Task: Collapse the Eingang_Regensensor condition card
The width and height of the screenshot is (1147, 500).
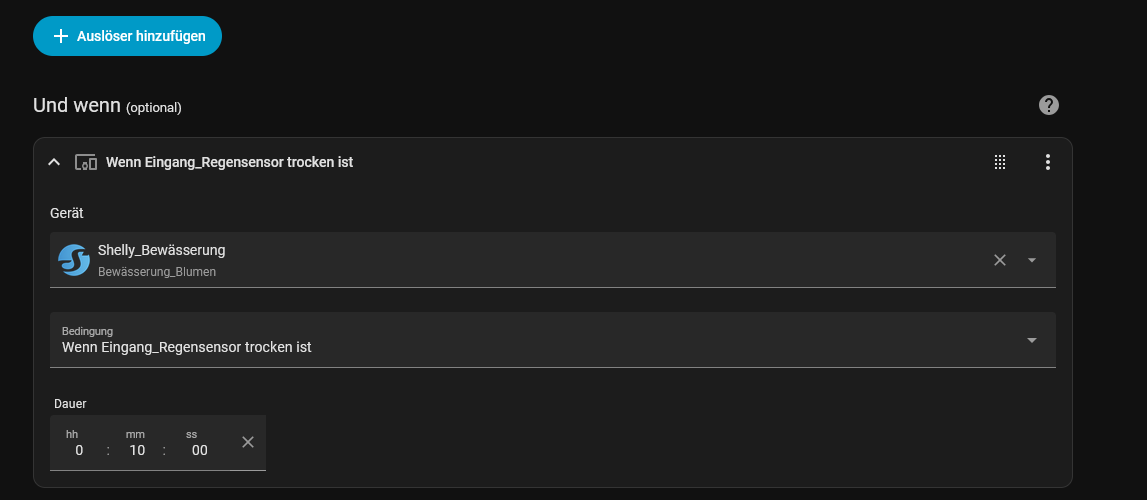Action: (55, 162)
